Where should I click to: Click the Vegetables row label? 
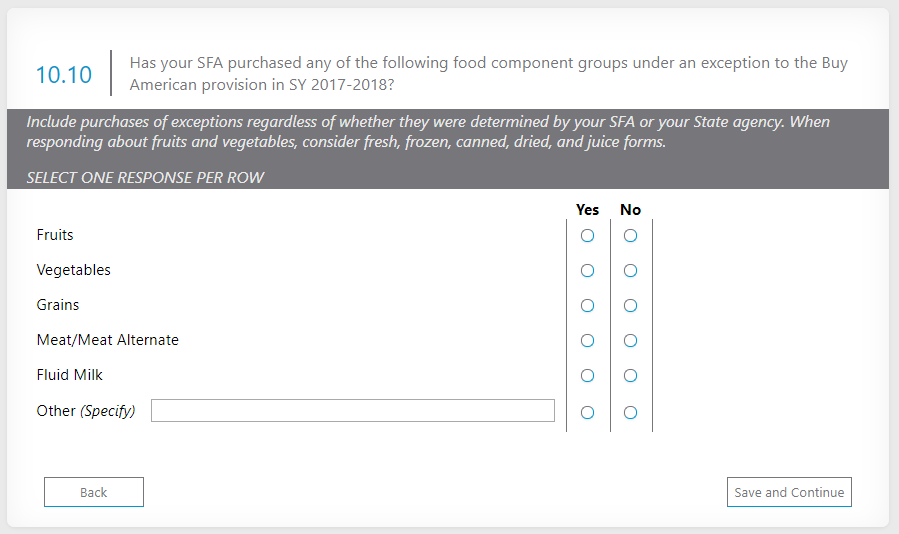pyautogui.click(x=74, y=270)
